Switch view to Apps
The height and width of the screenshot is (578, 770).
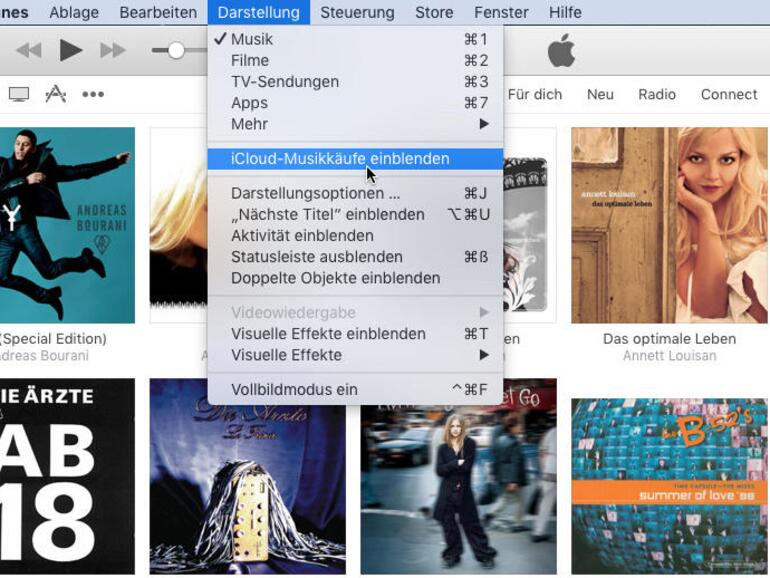pos(356,103)
